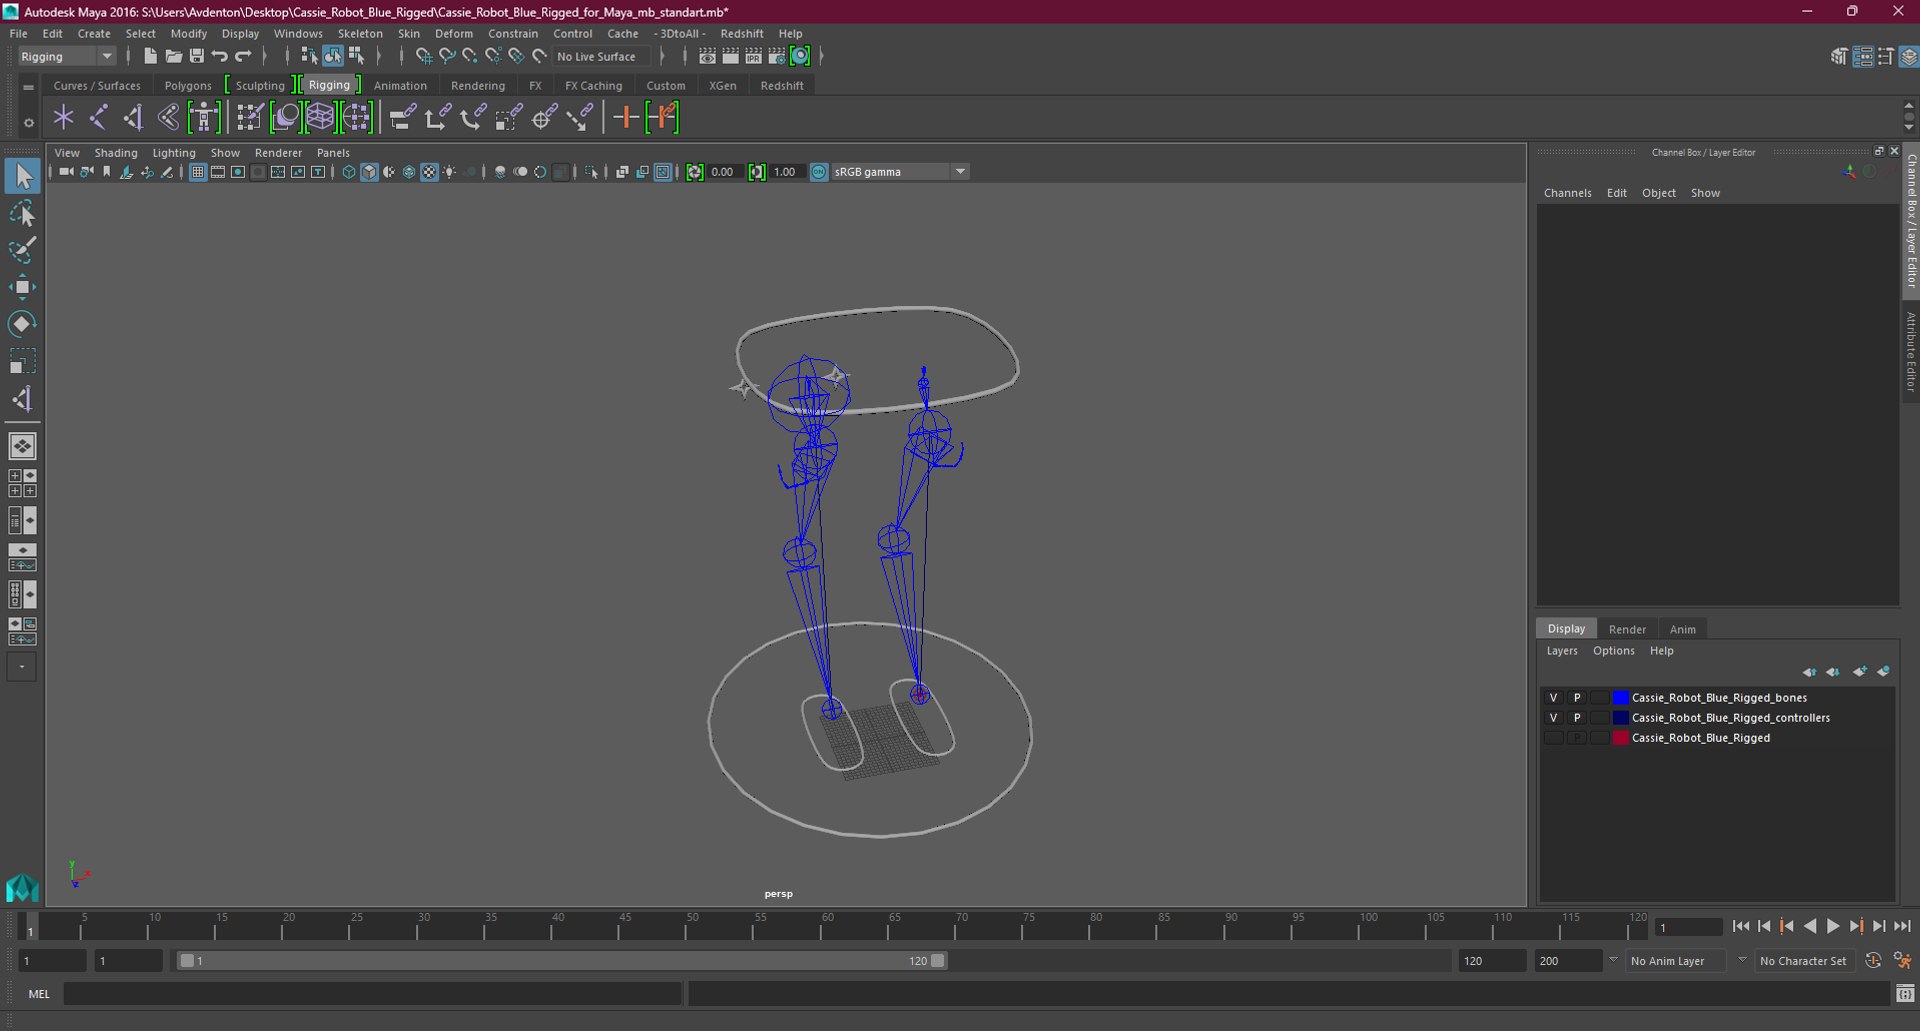Activate the Paint Selection tool
Screen dimensions: 1920x1031
22,250
